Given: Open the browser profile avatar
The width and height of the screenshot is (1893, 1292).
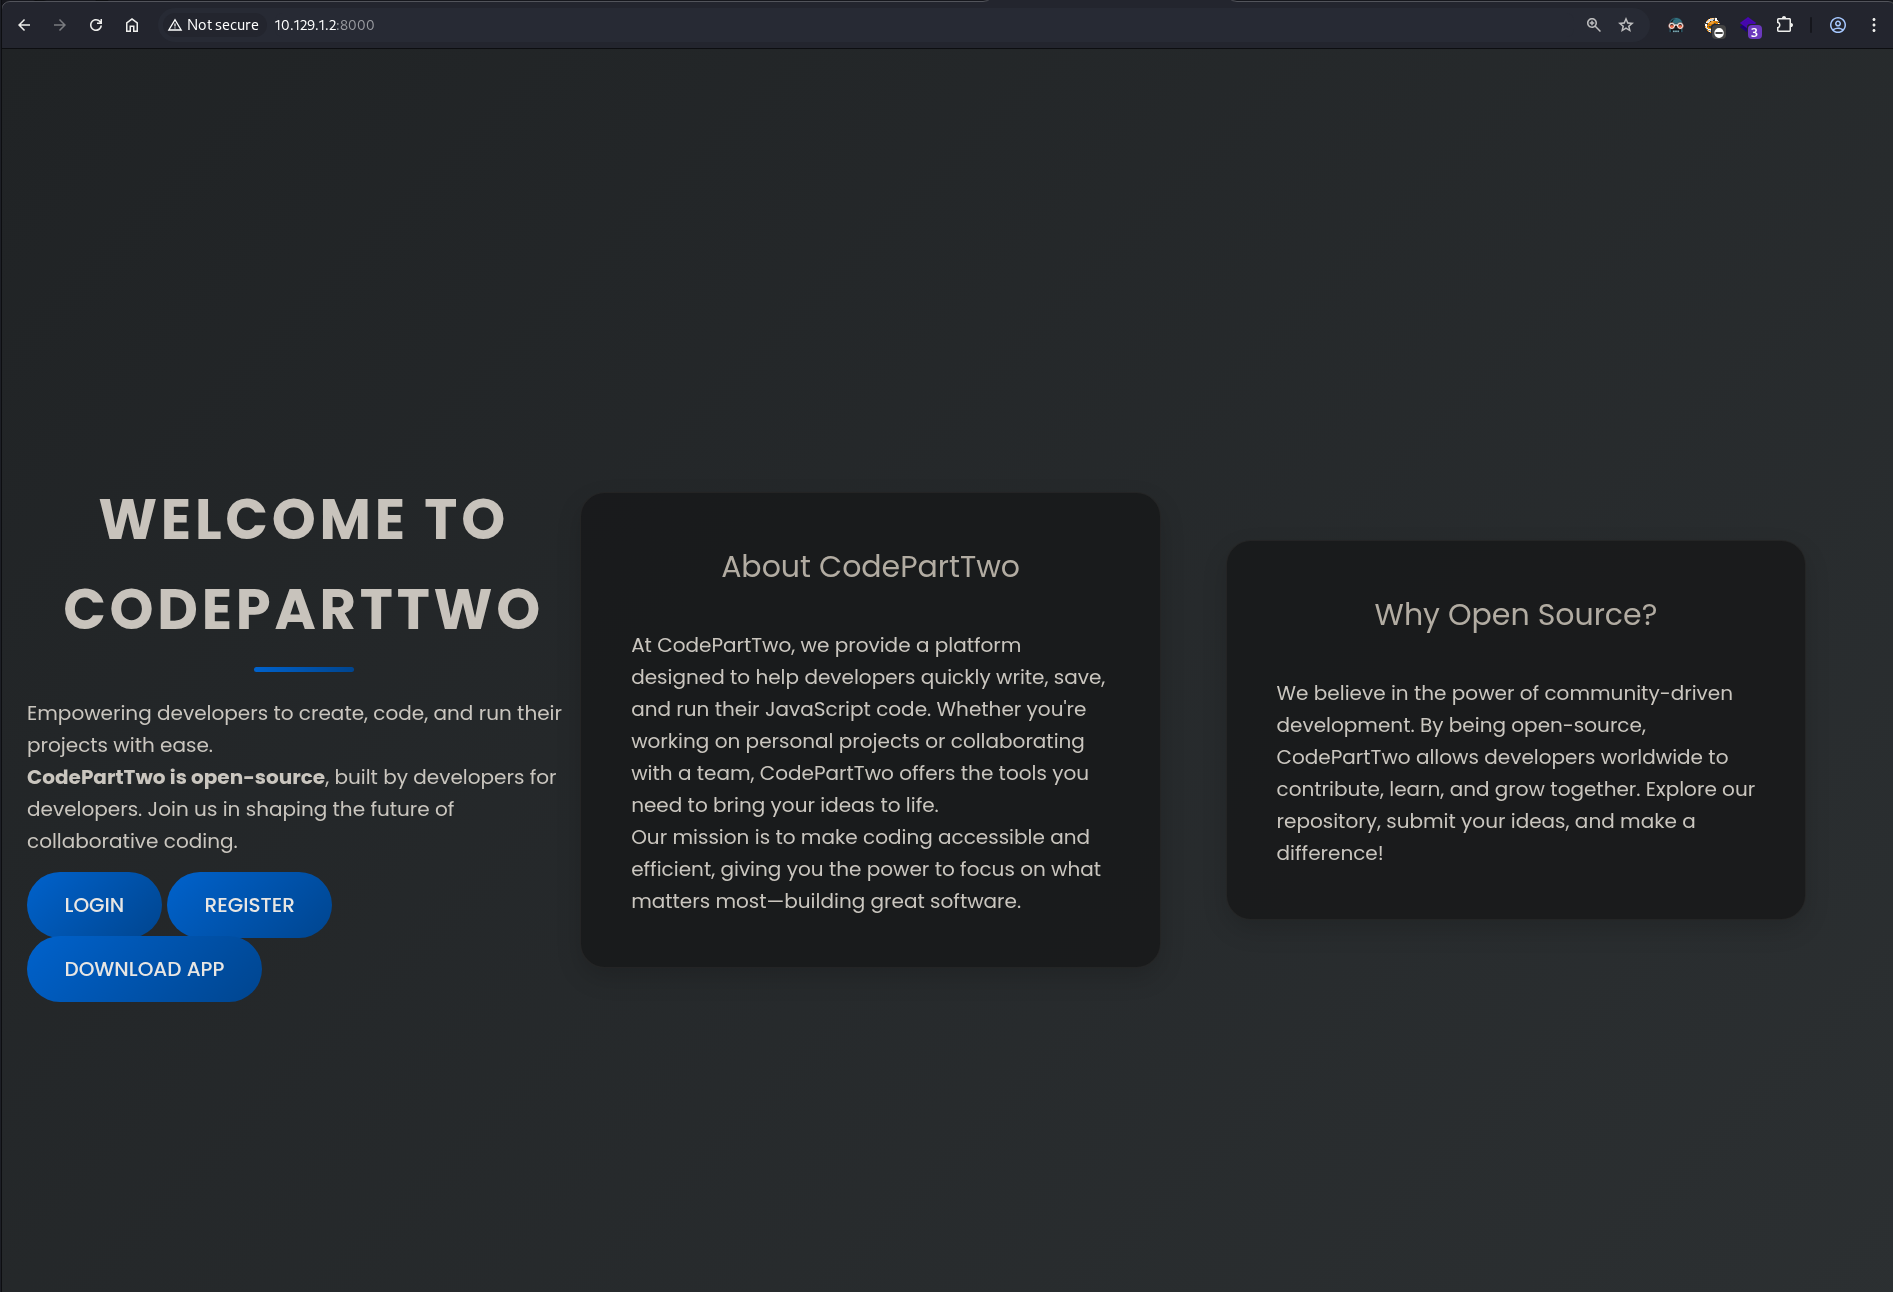Looking at the screenshot, I should [x=1838, y=25].
